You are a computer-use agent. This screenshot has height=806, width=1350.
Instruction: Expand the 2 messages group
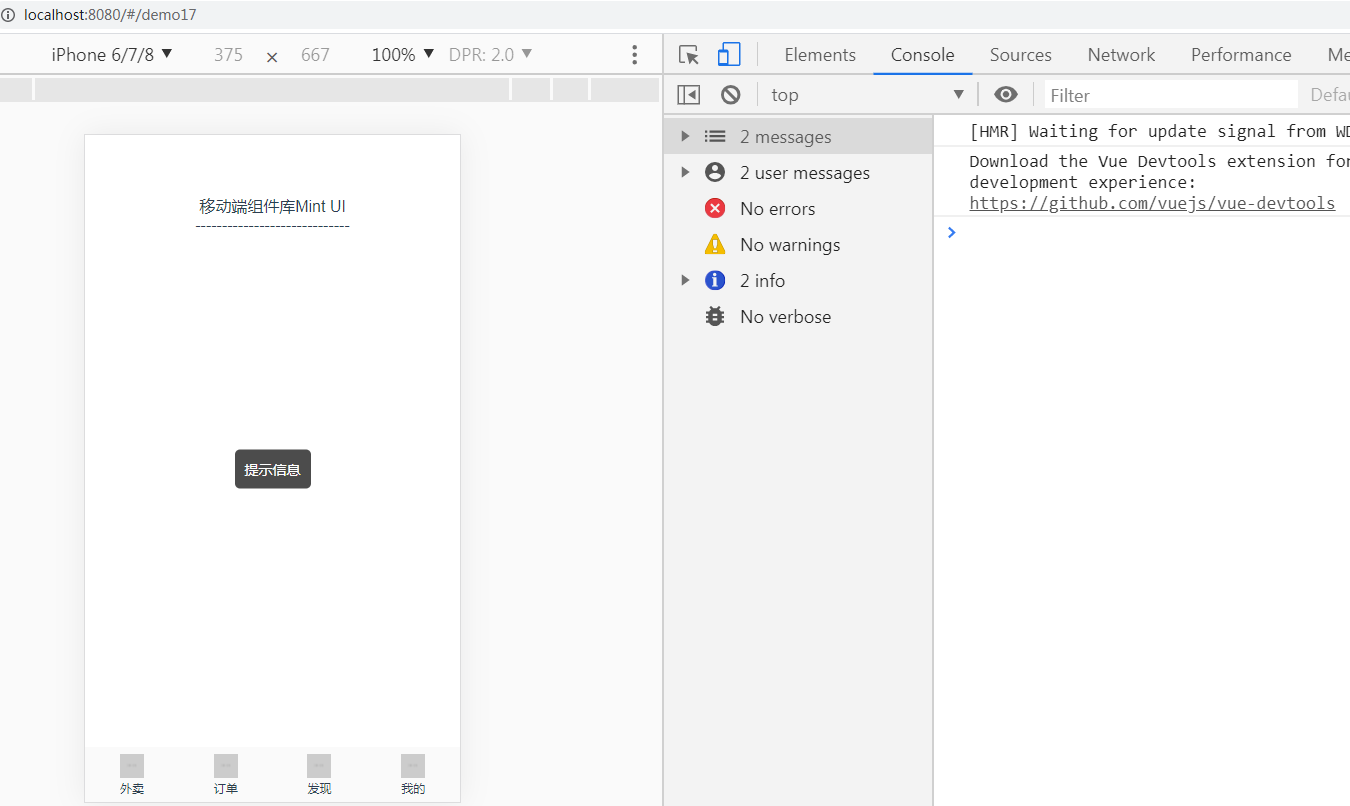[x=685, y=136]
